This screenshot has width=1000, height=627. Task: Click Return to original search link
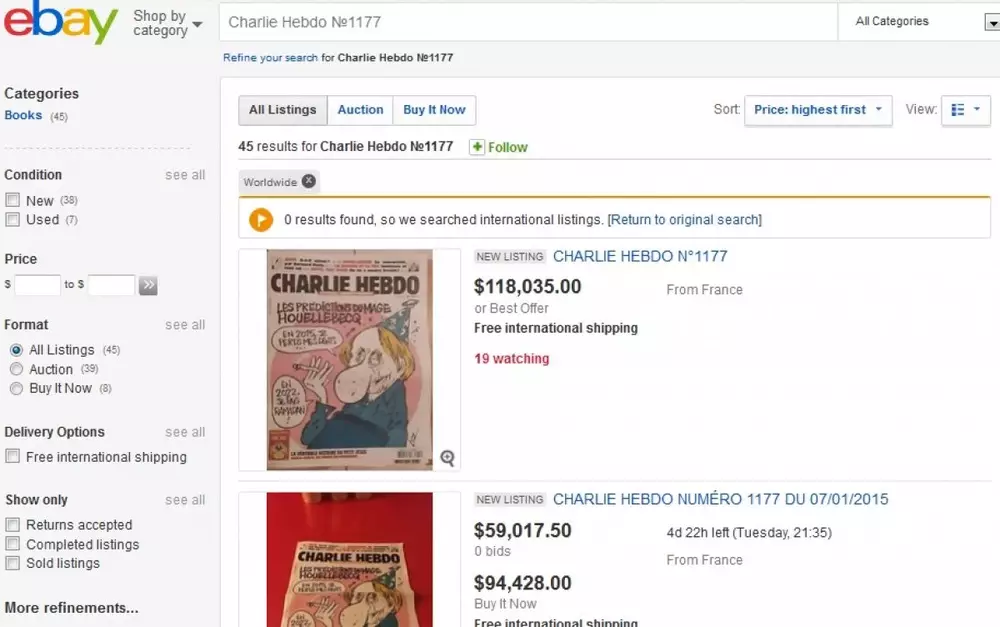684,219
